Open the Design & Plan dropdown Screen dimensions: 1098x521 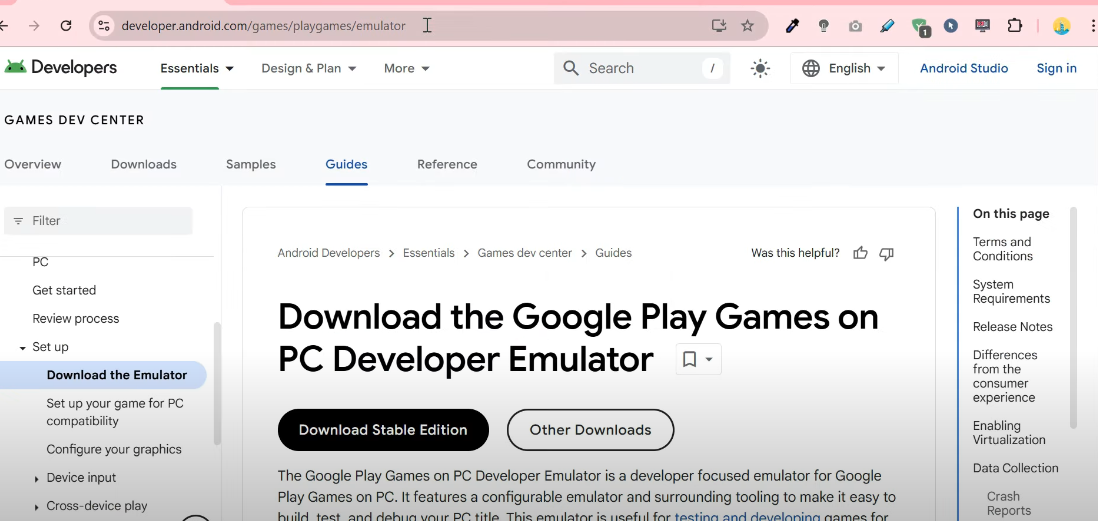(x=309, y=68)
